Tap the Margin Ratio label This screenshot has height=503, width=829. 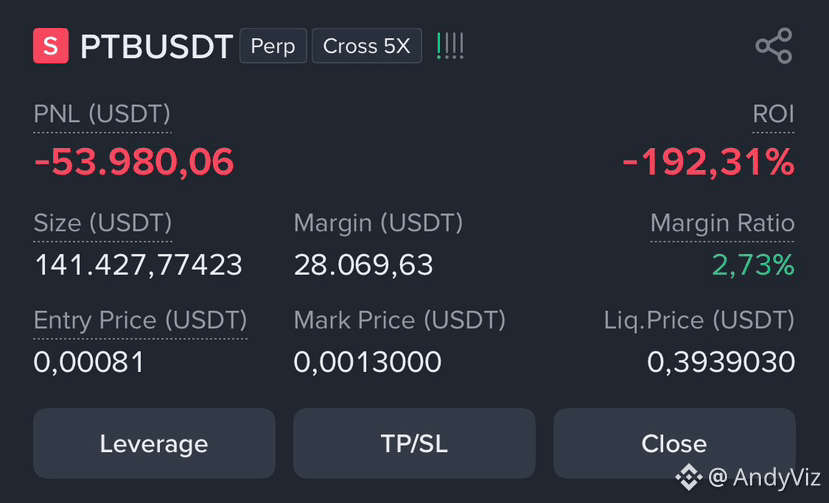pos(722,223)
